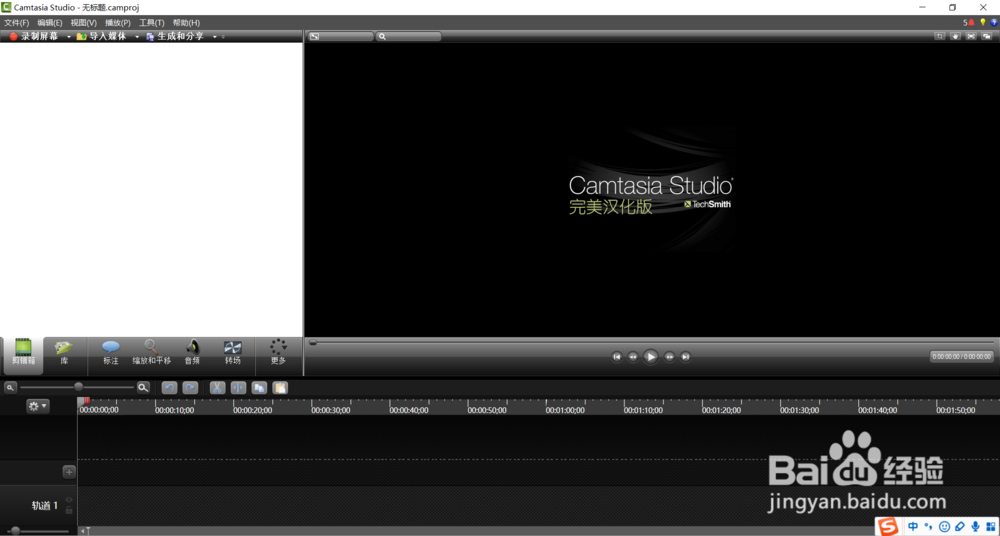Viewport: 1000px width, 536px height.
Task: Toggle the 中 Chinese input mode
Action: [x=913, y=526]
